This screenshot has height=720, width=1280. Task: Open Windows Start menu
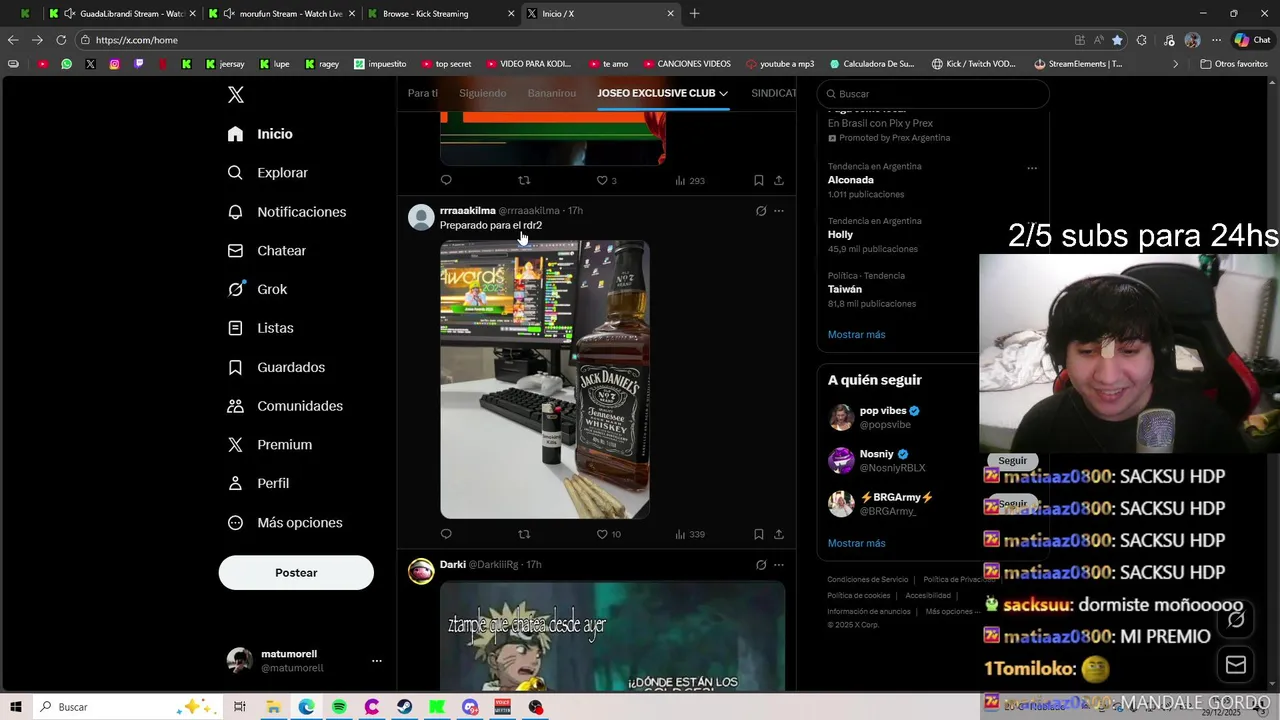(x=16, y=707)
